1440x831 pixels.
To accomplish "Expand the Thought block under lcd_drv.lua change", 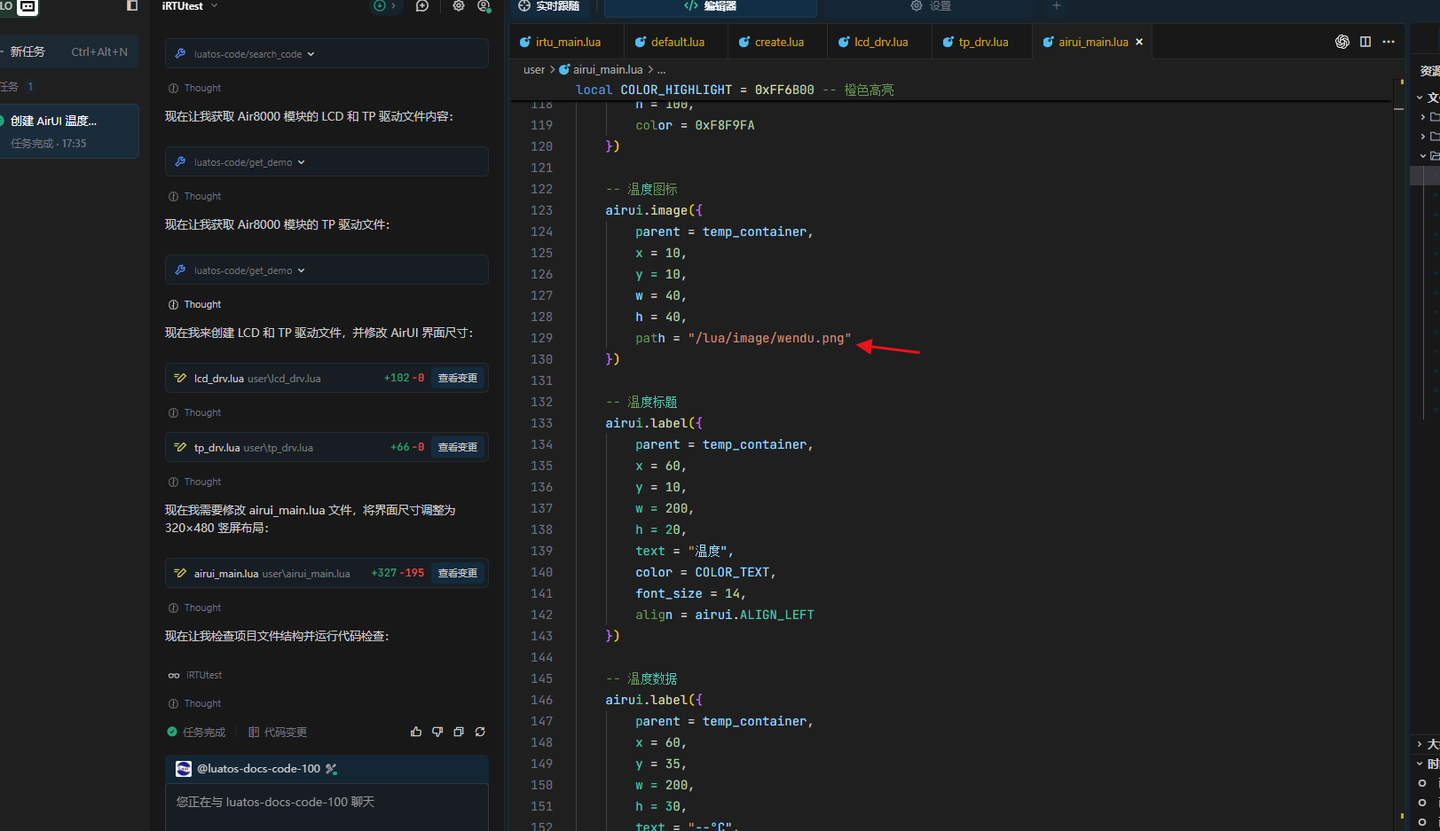I will [195, 412].
